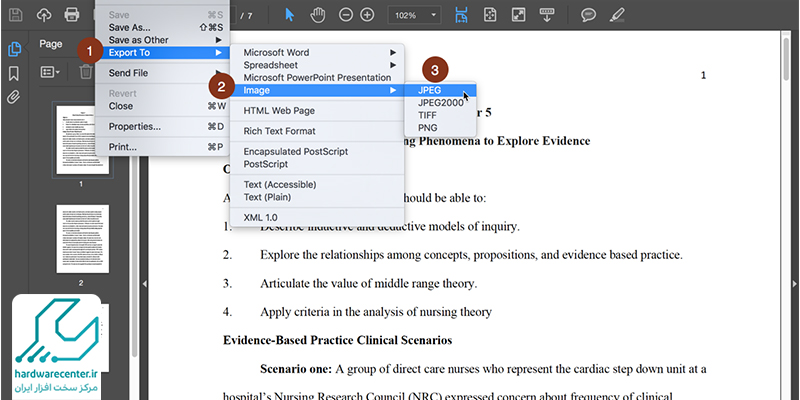Export as Rich Text Format
The image size is (800, 400).
[x=317, y=131]
